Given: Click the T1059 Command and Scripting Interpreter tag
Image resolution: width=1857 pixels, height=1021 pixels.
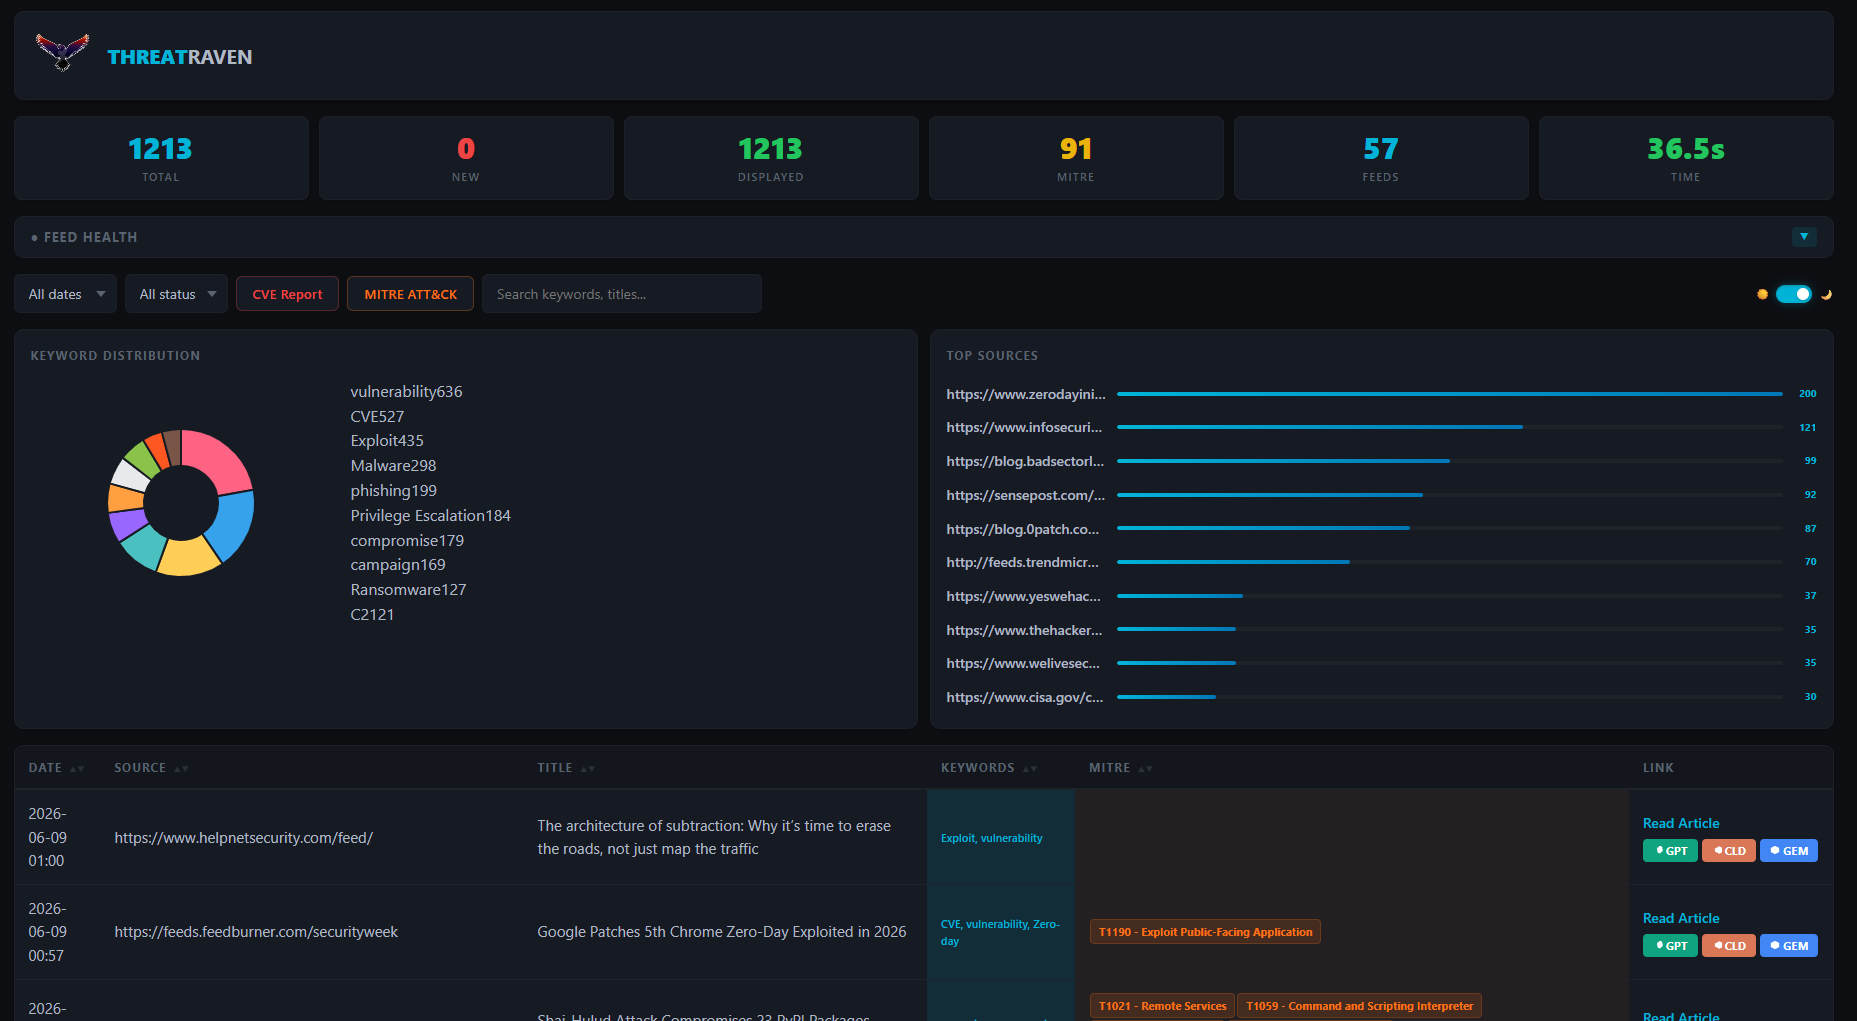Looking at the screenshot, I should 1359,1006.
